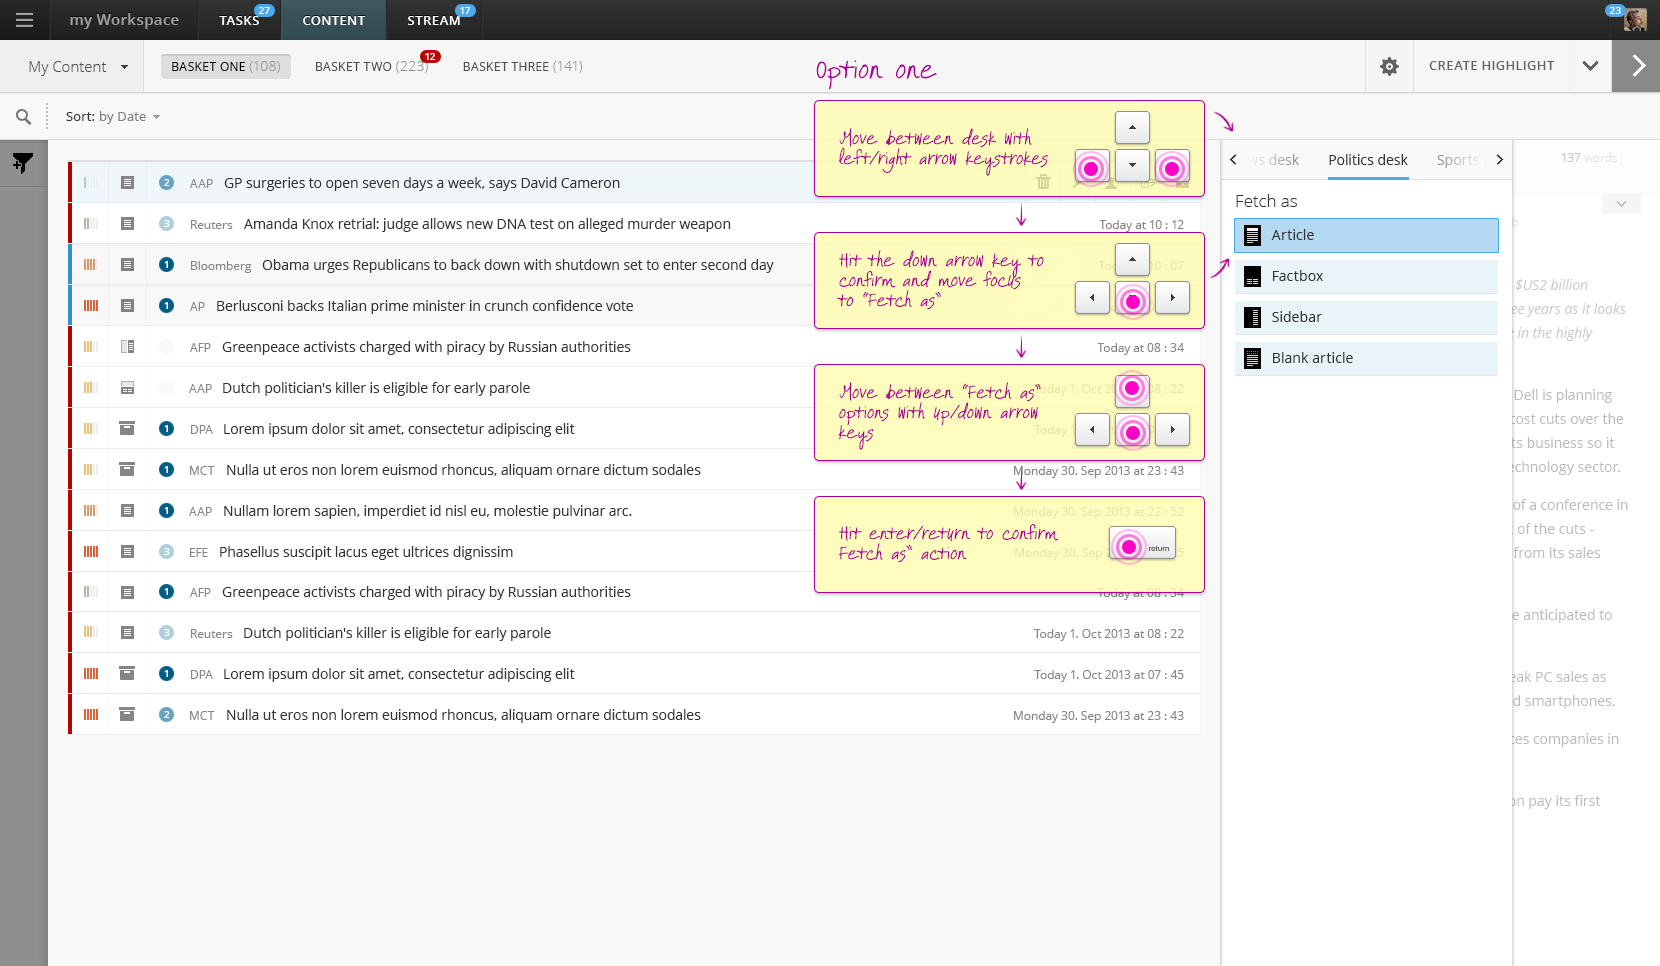The height and width of the screenshot is (966, 1660).
Task: Click the text type icon in the Phasellus suscipit row
Action: pos(127,552)
